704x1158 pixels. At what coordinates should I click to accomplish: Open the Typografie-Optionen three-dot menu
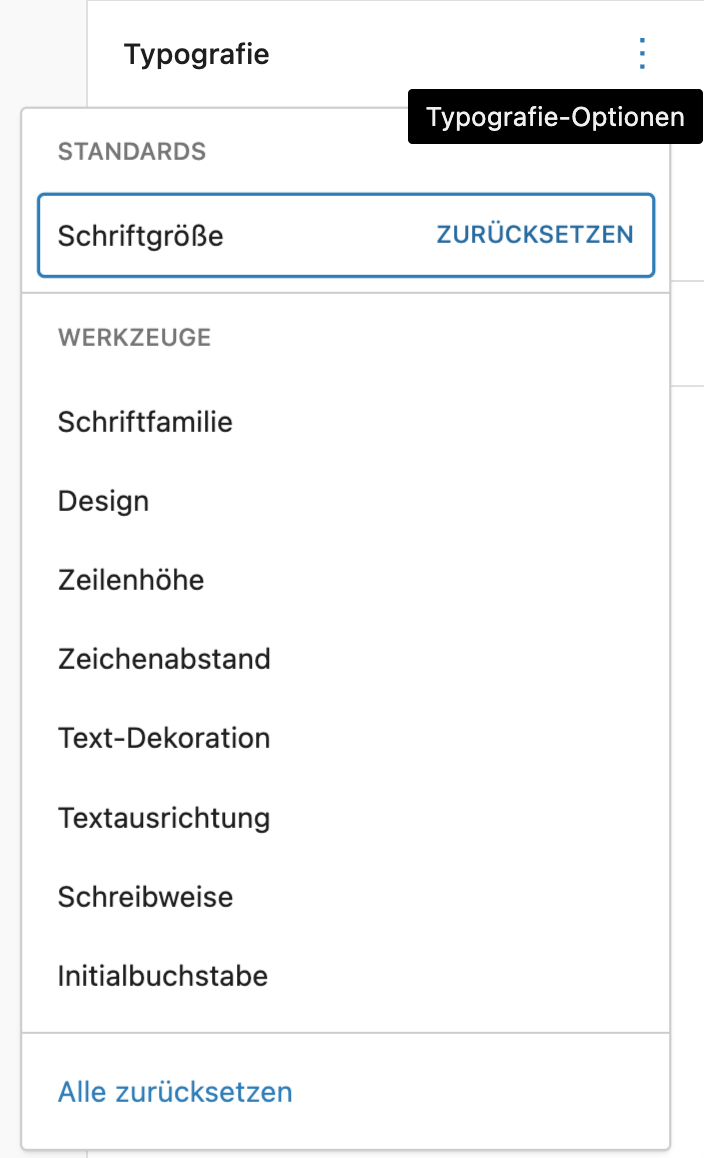(x=642, y=54)
